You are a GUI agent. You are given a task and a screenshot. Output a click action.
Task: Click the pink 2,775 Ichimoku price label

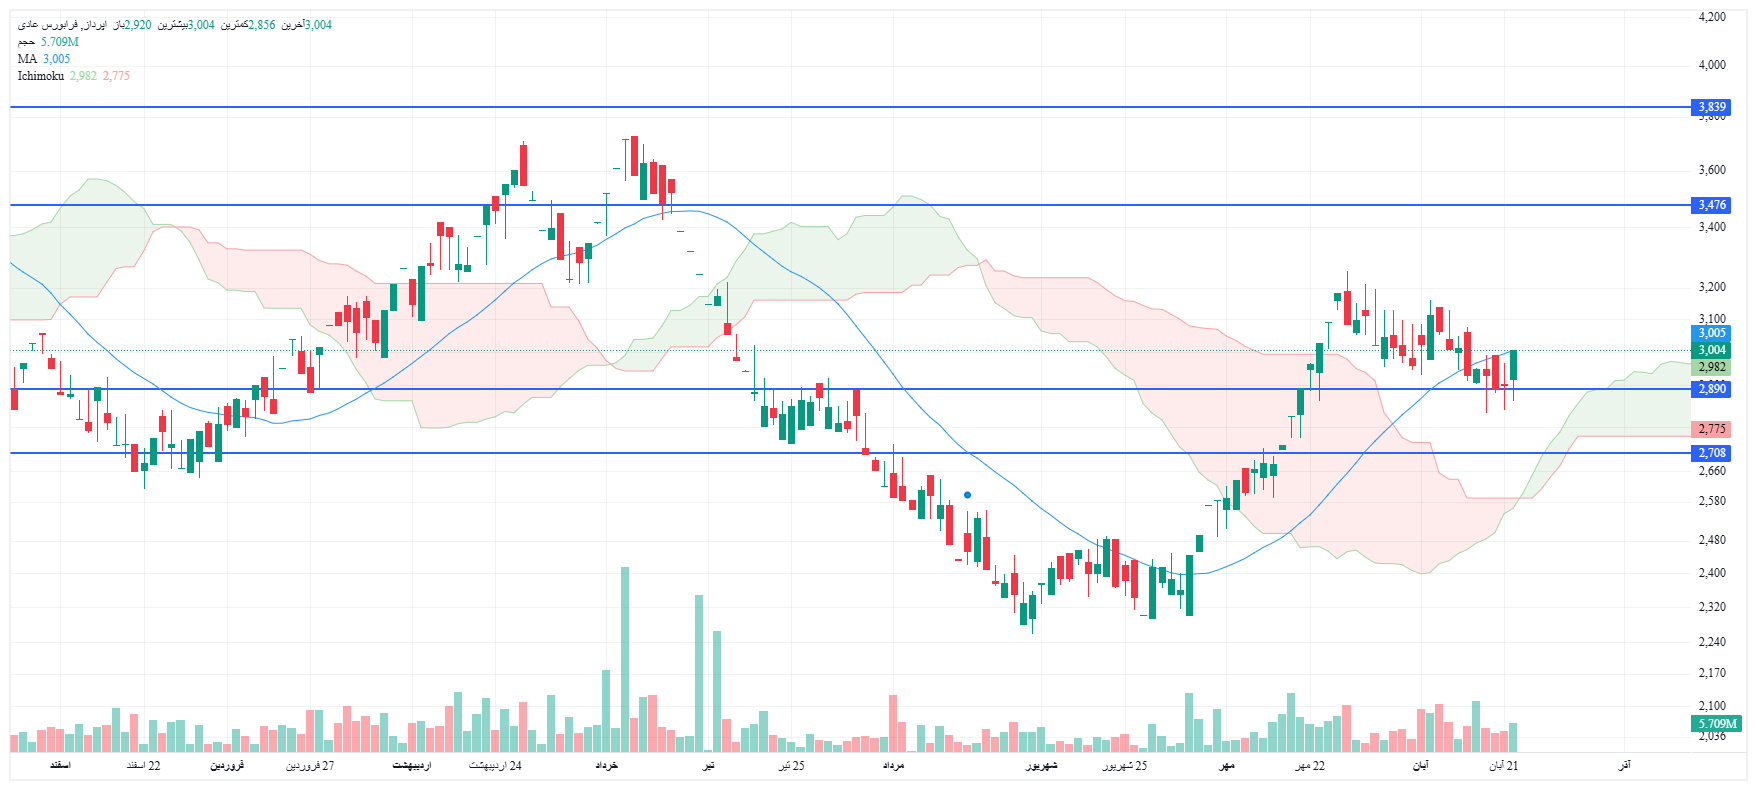(x=1712, y=429)
